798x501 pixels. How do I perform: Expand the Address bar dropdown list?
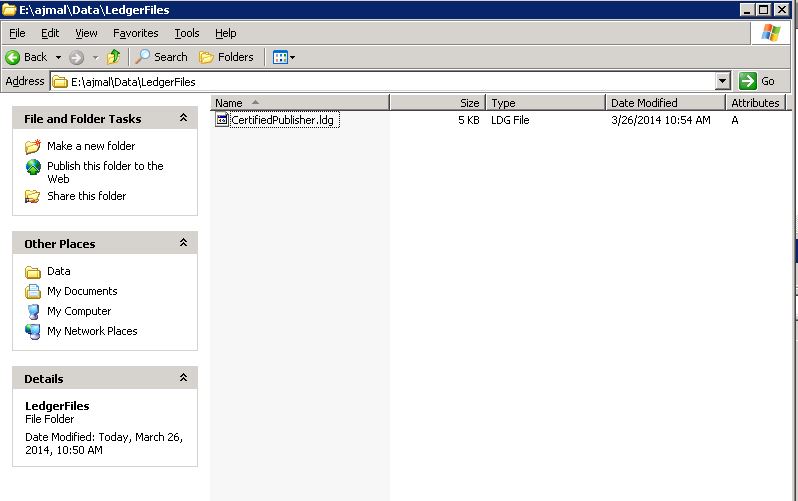722,81
